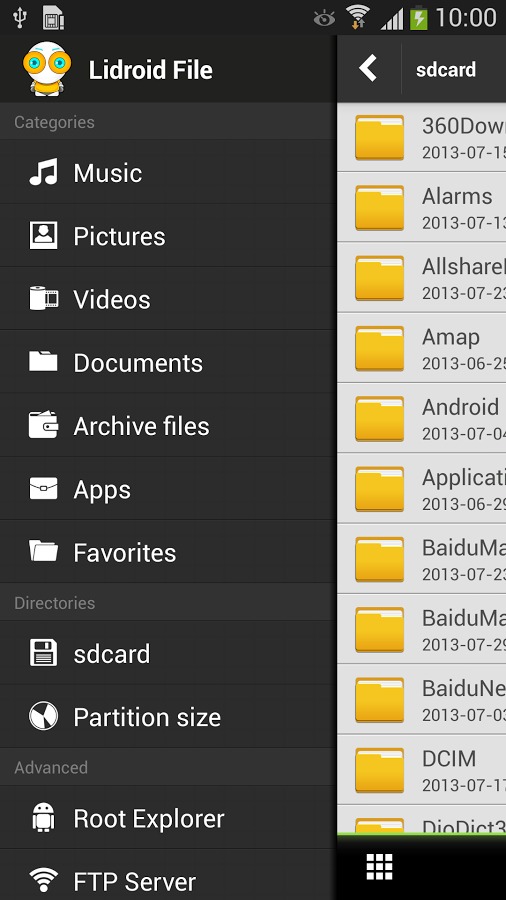Open the Favorites folder entry
Screen dimensions: 506x900
[x=168, y=552]
